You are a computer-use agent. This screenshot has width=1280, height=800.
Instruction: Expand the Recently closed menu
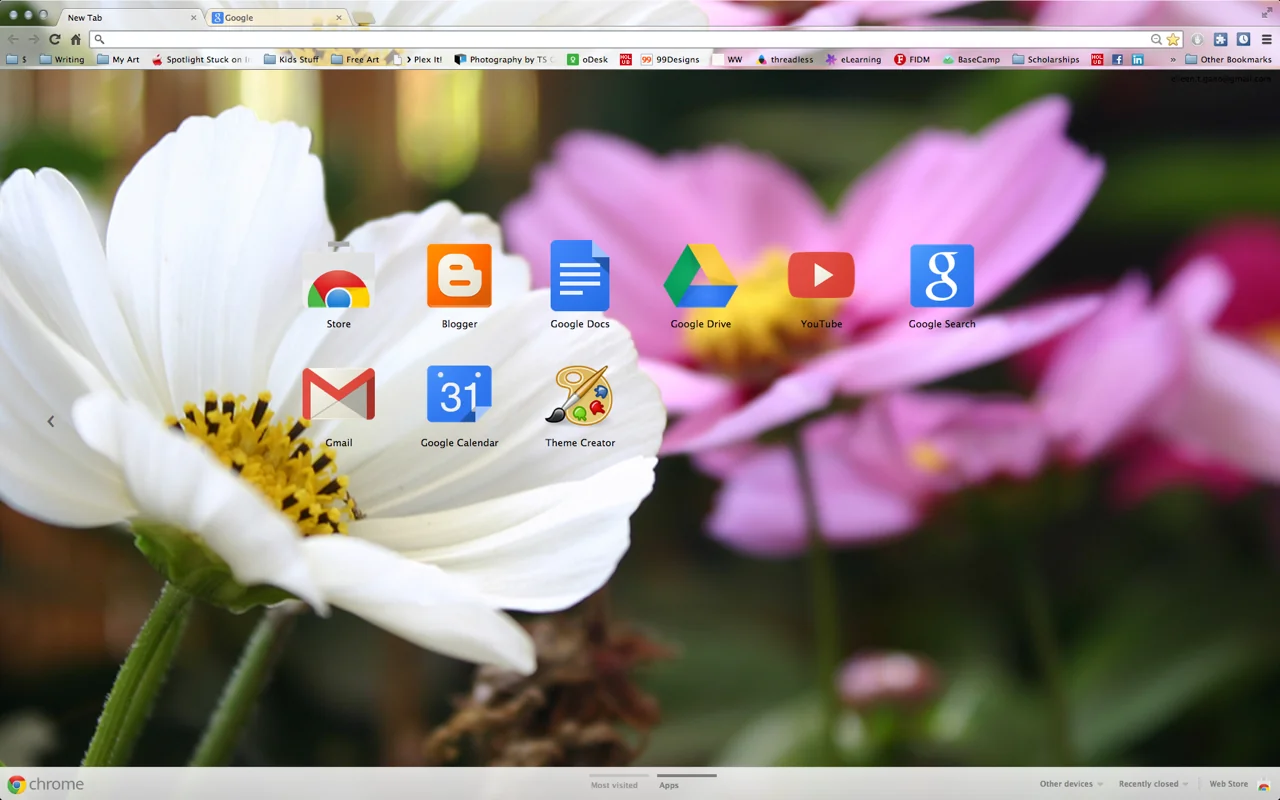click(1154, 784)
